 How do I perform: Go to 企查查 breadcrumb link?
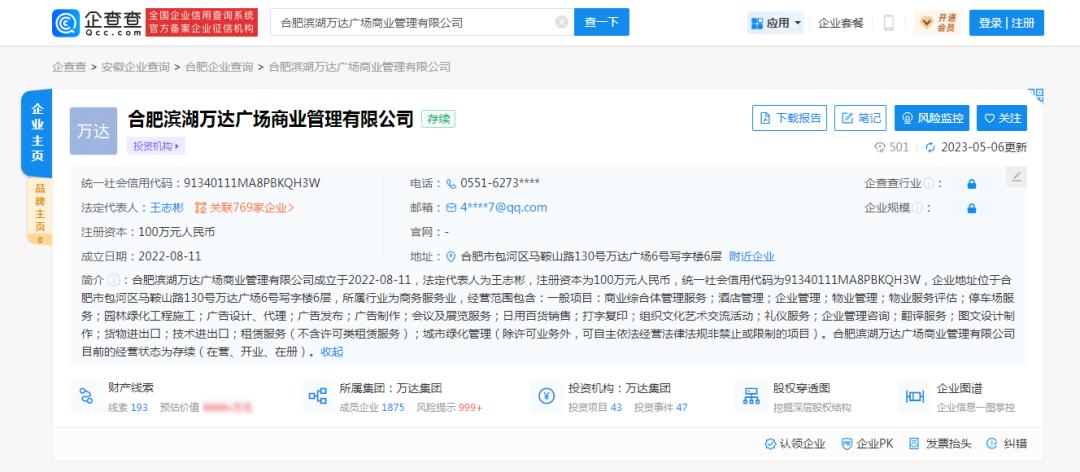click(x=70, y=67)
